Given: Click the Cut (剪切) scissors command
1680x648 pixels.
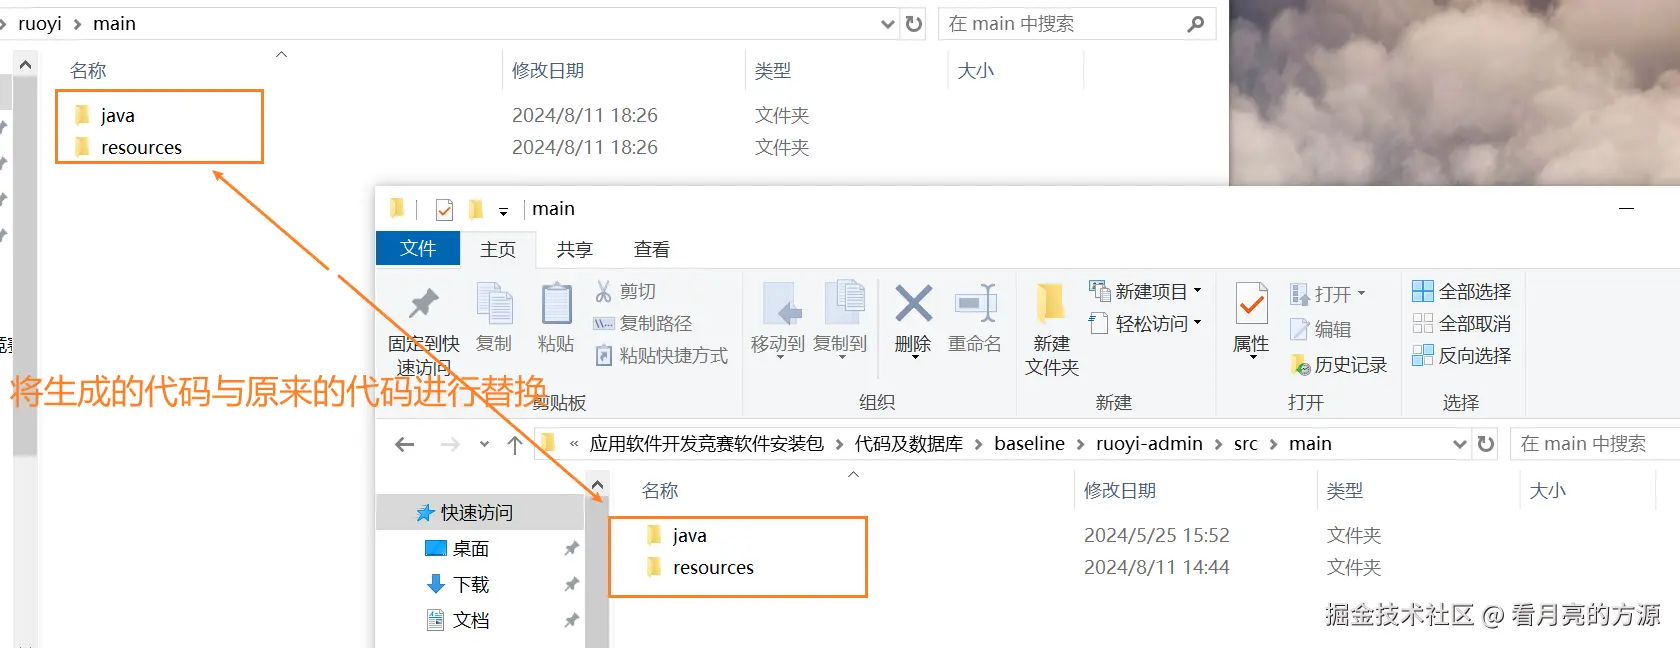Looking at the screenshot, I should 626,291.
